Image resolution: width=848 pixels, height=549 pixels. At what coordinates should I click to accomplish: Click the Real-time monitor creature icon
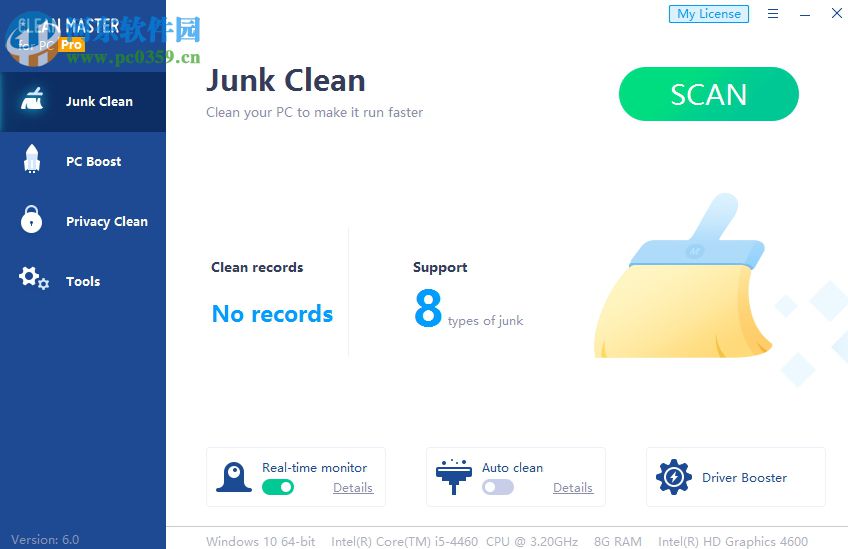tap(234, 477)
